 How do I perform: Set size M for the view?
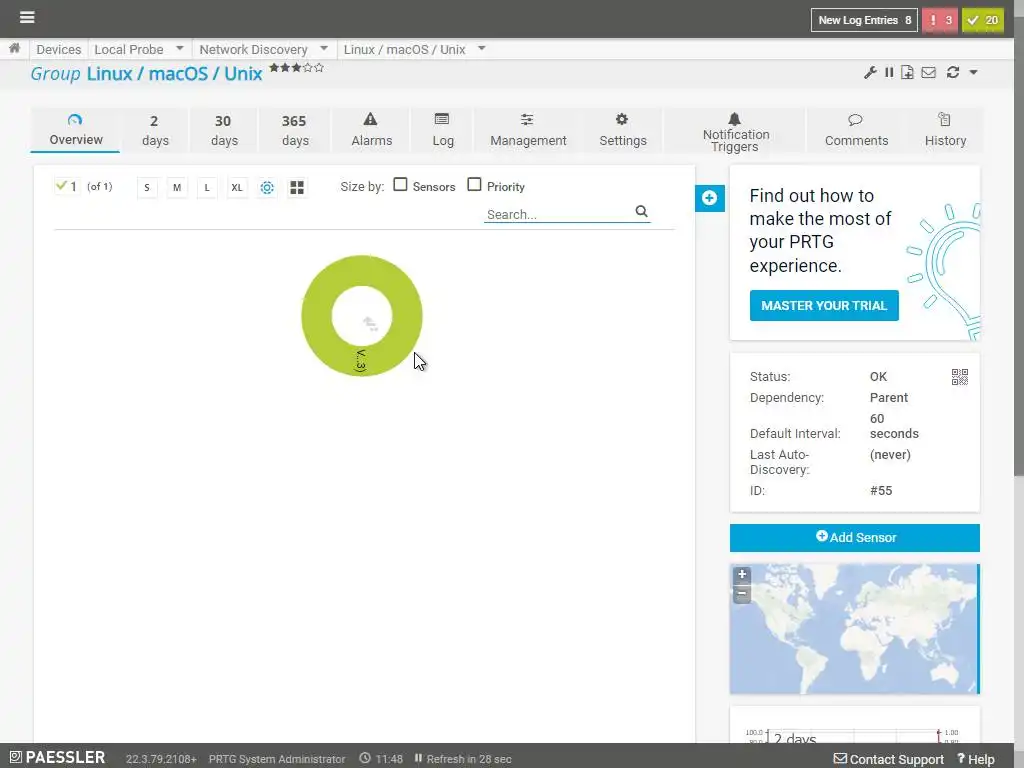pos(177,188)
